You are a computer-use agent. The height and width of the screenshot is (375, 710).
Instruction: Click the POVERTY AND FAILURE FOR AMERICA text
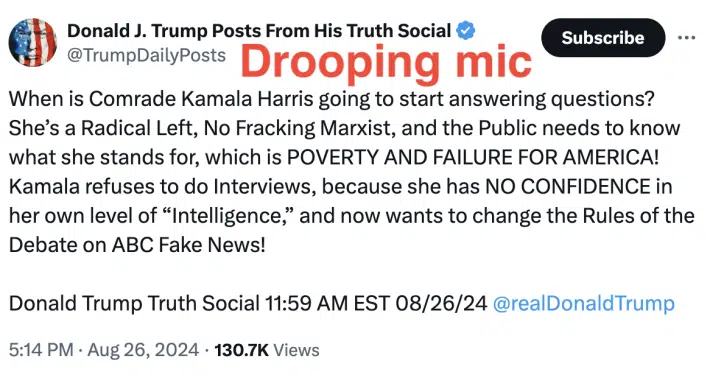click(x=473, y=157)
